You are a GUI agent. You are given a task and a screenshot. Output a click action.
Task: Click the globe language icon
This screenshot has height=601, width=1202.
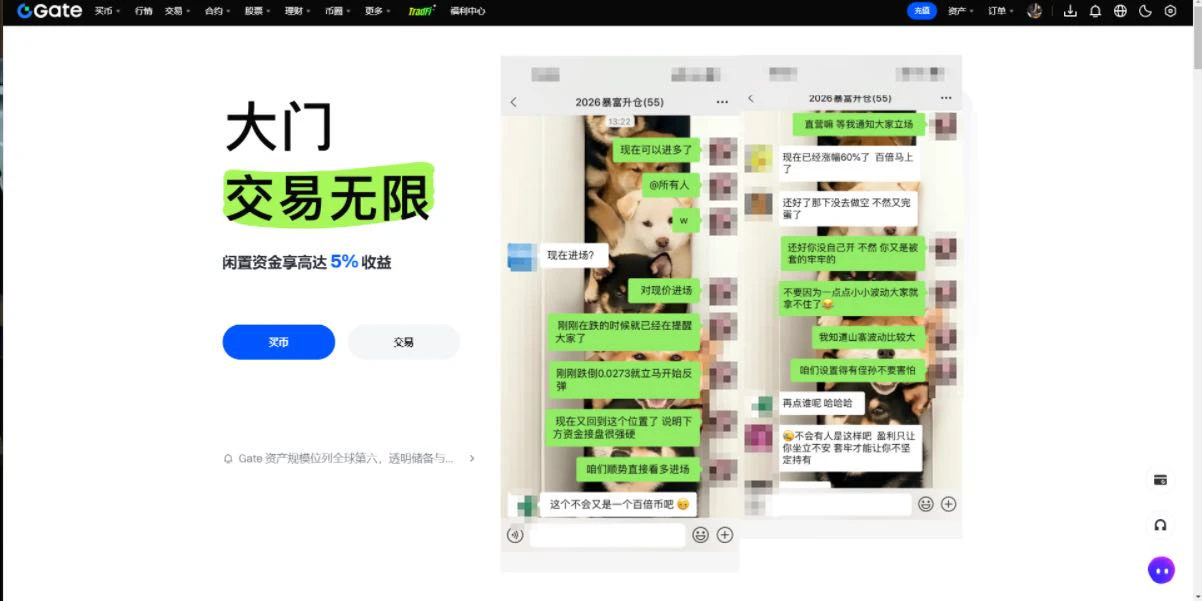coord(1120,11)
